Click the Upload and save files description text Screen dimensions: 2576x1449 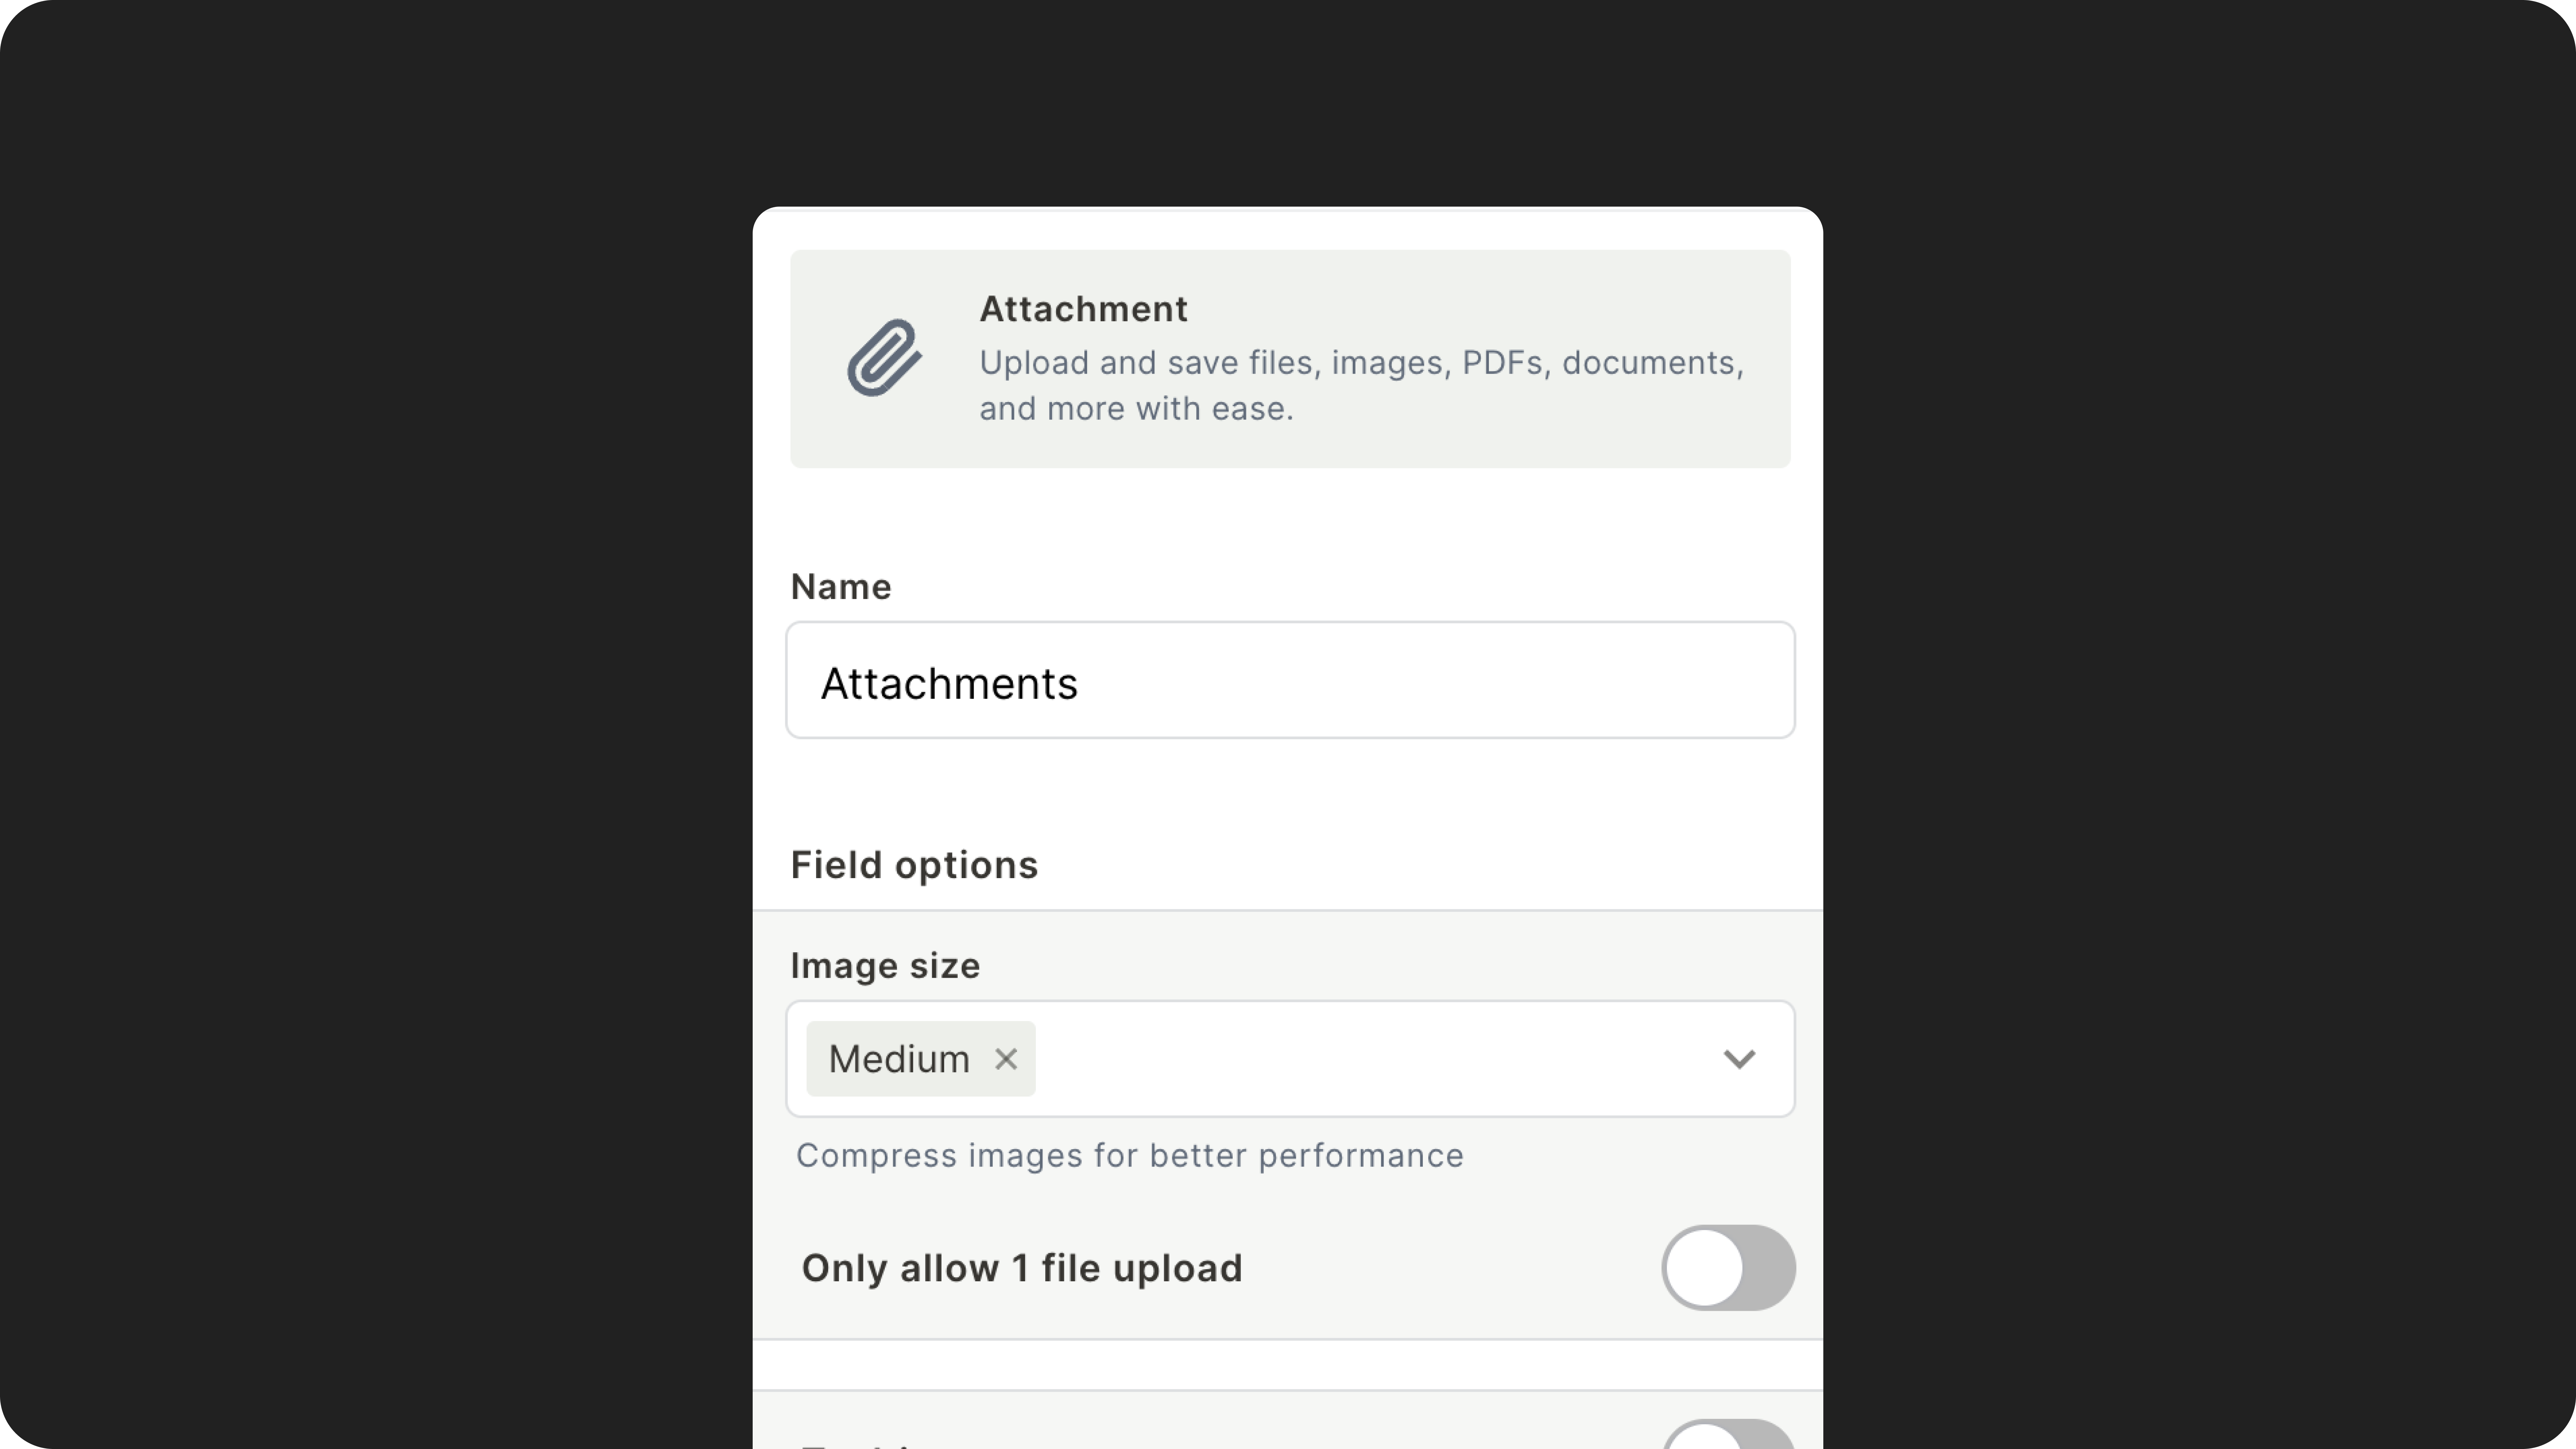[x=1361, y=385]
